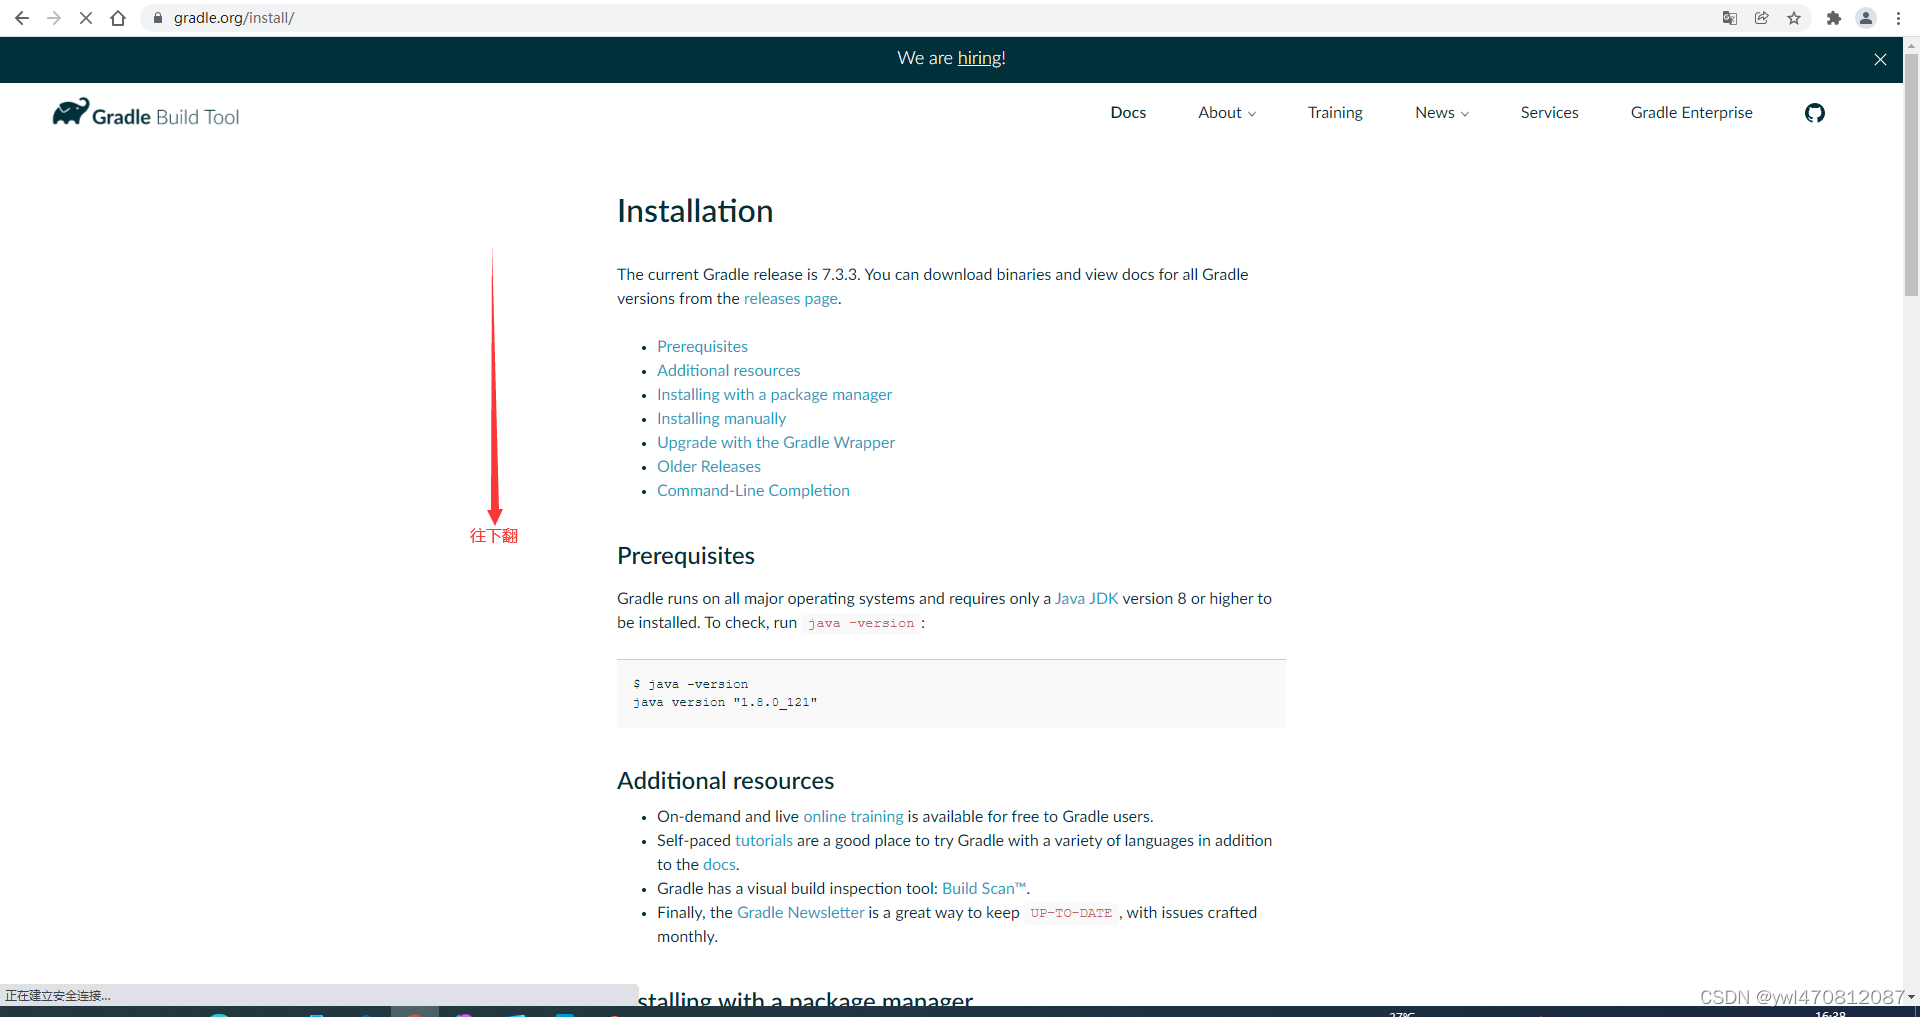Go back to the previous page
Screen dimensions: 1920x1017
click(22, 18)
